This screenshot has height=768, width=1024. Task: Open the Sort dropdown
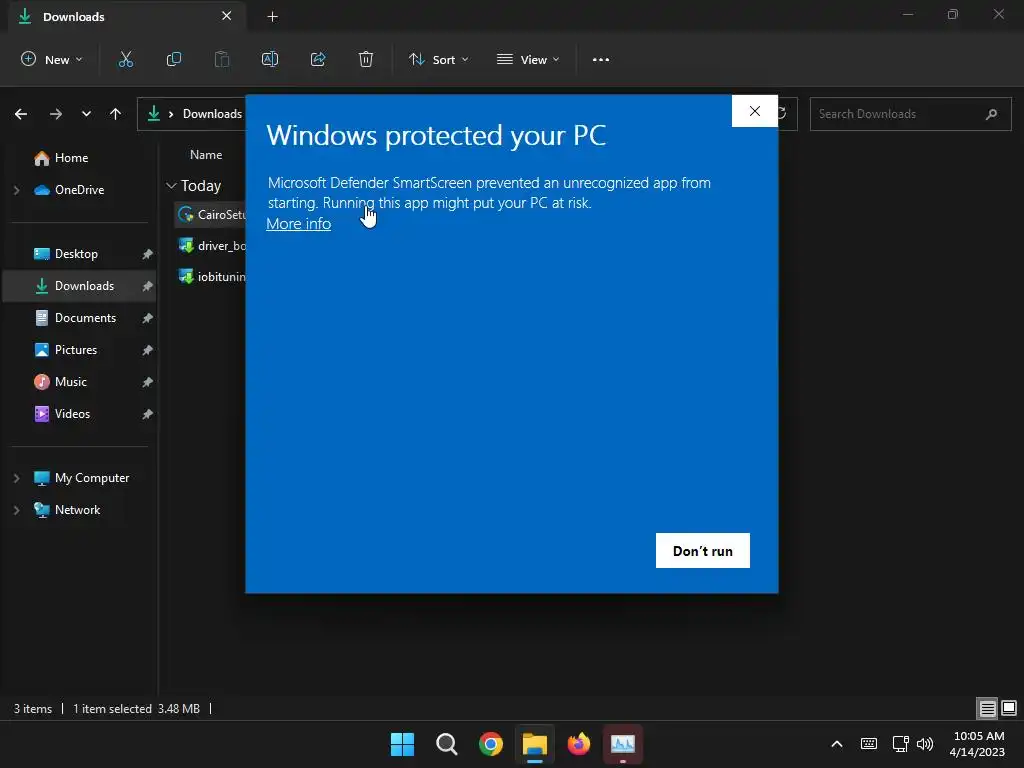click(438, 59)
